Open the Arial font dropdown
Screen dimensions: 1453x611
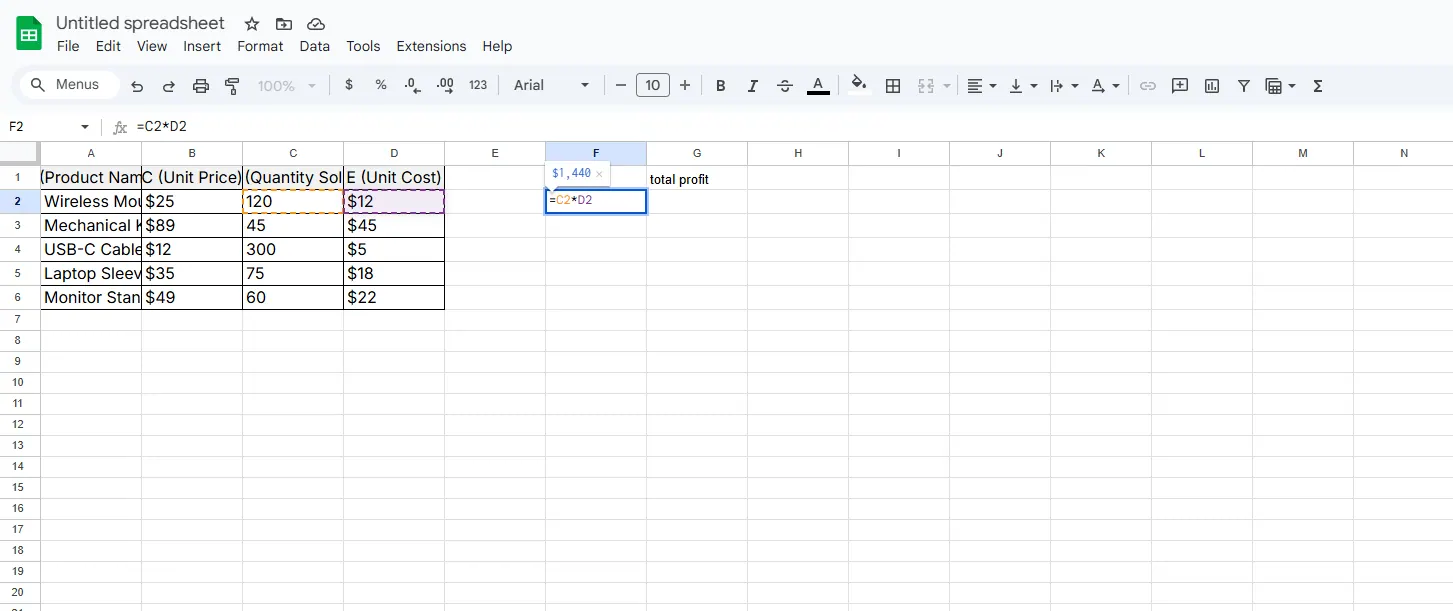pos(551,86)
